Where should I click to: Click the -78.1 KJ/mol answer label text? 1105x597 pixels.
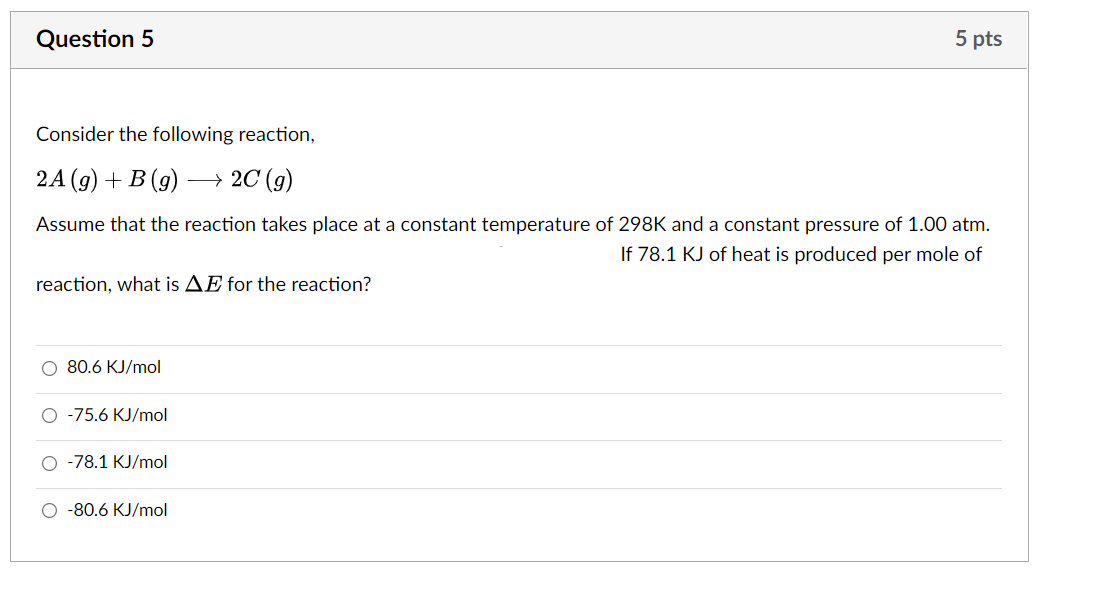(117, 462)
